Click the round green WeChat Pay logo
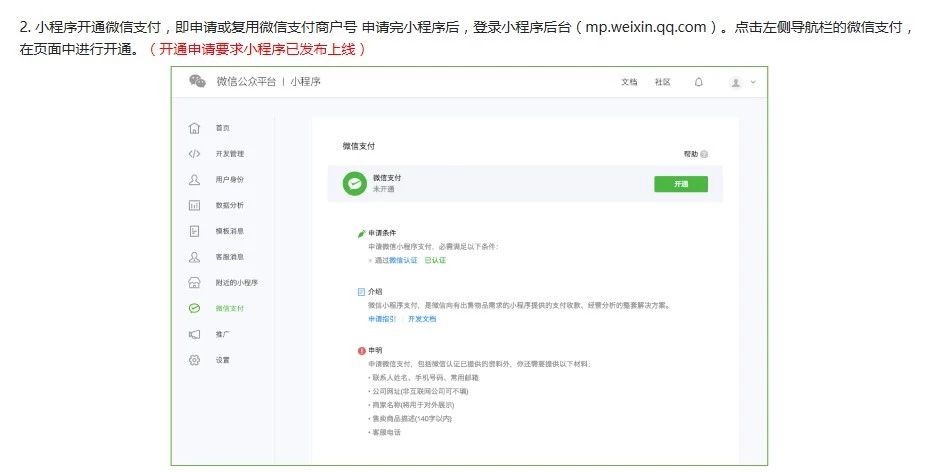This screenshot has width=926, height=472. [355, 184]
